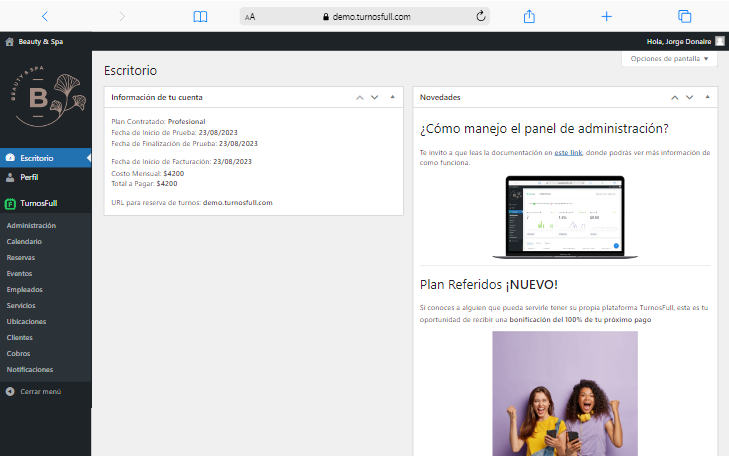Open the Safari bookmarks book icon
The image size is (729, 456).
click(200, 16)
